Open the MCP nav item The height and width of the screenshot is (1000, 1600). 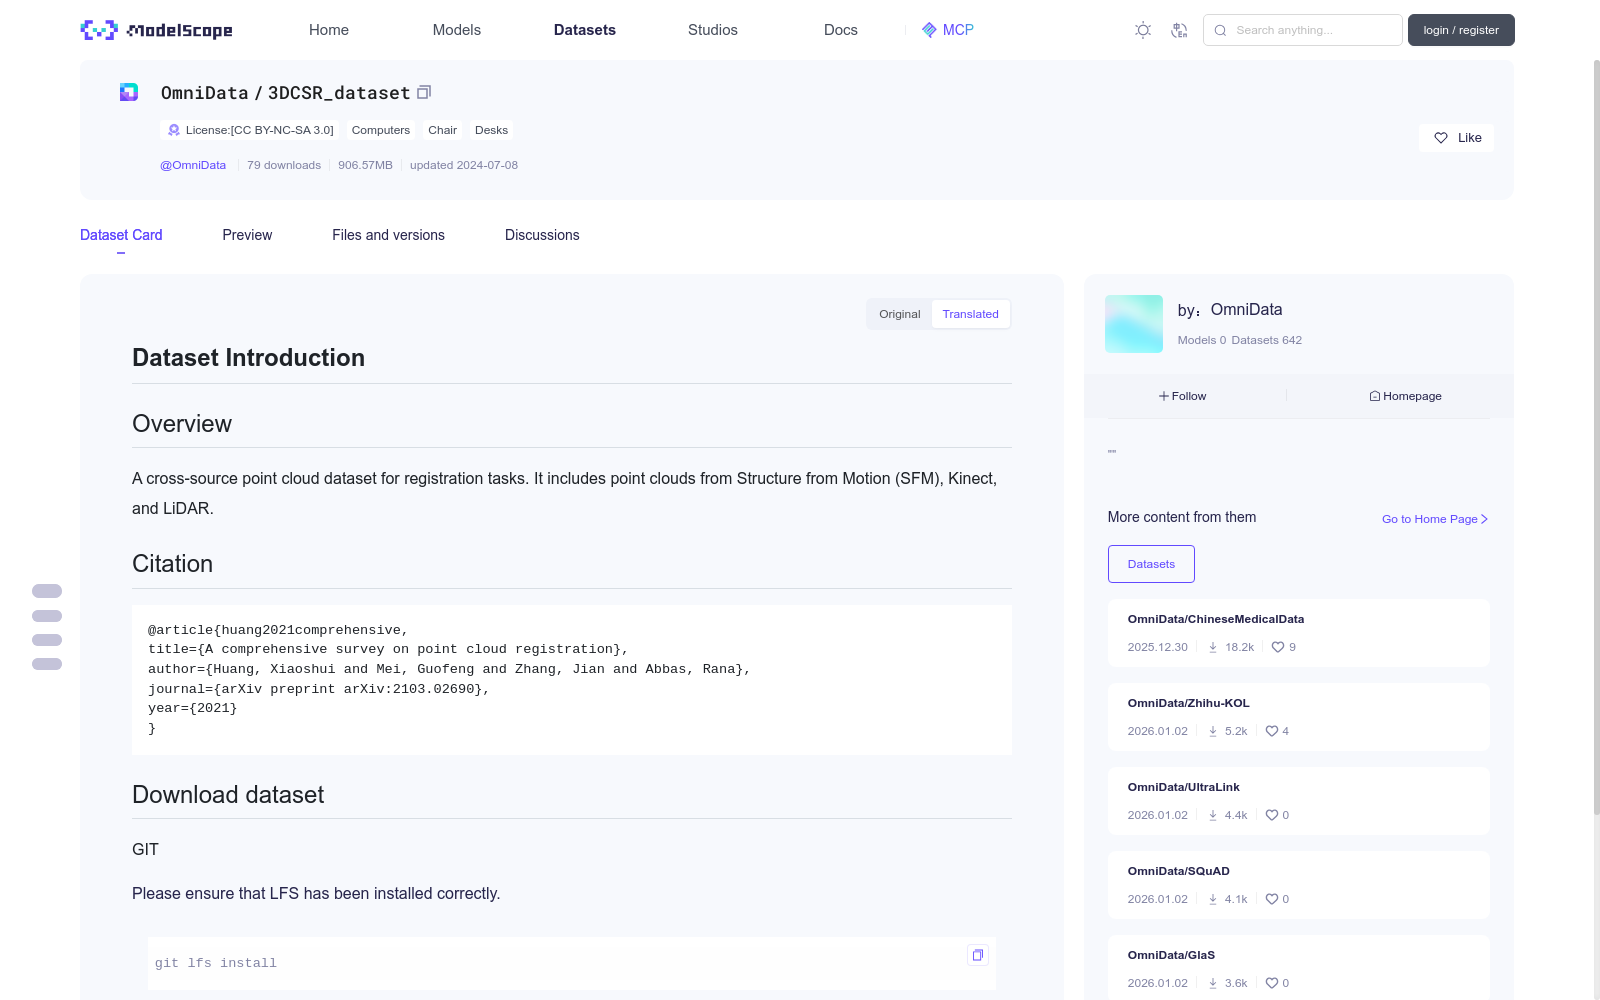point(947,30)
